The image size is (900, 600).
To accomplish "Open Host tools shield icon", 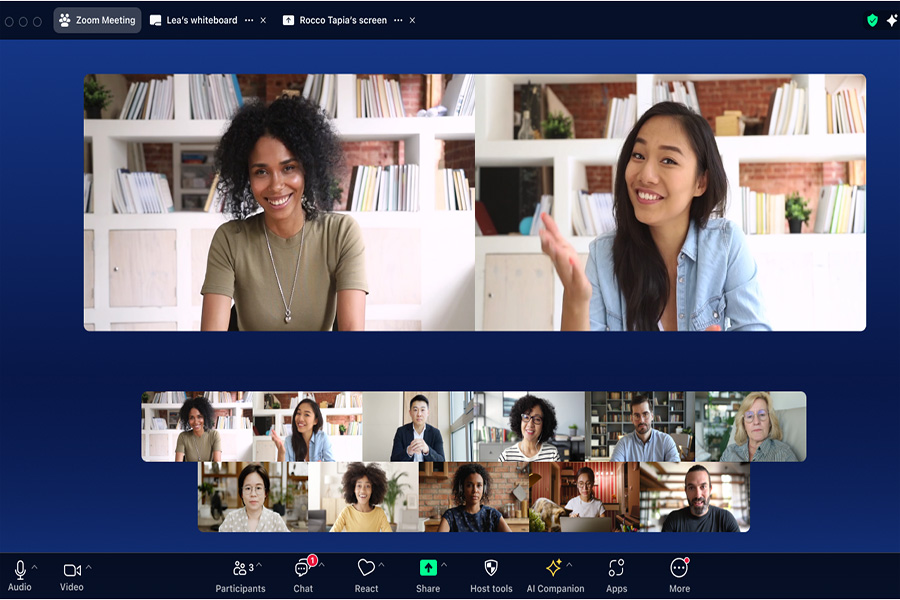I will 491,568.
